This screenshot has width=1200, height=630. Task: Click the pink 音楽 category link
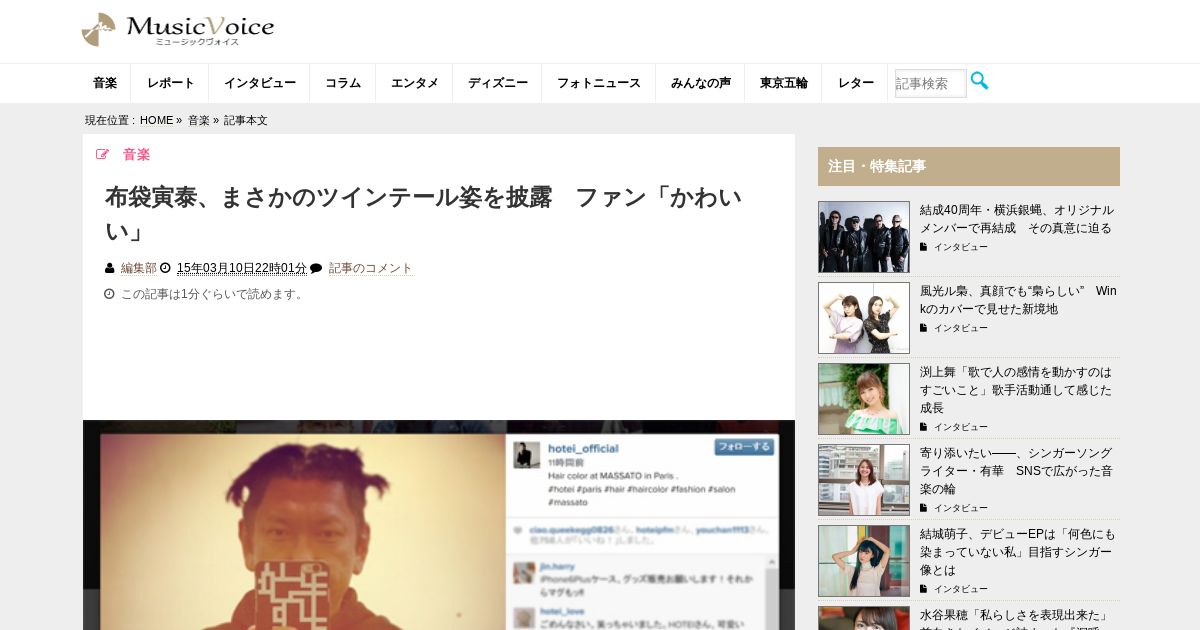coord(137,154)
